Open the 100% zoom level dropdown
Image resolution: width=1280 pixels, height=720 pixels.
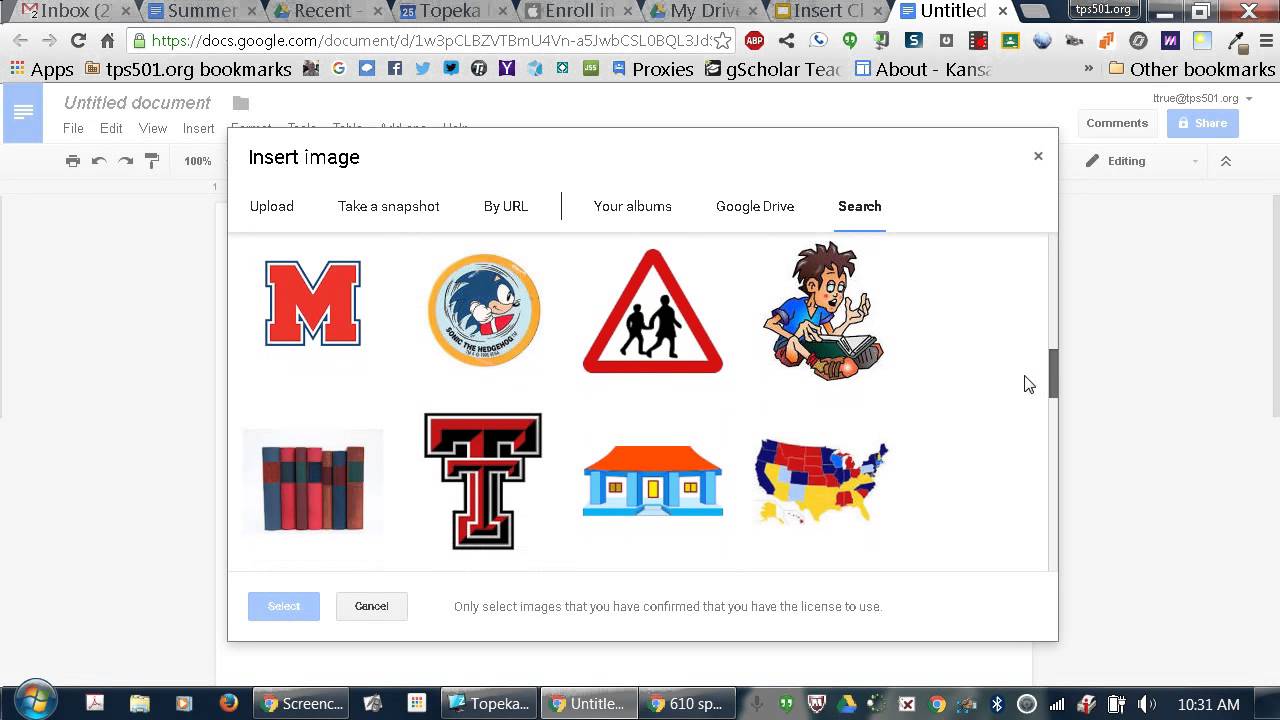click(x=197, y=161)
